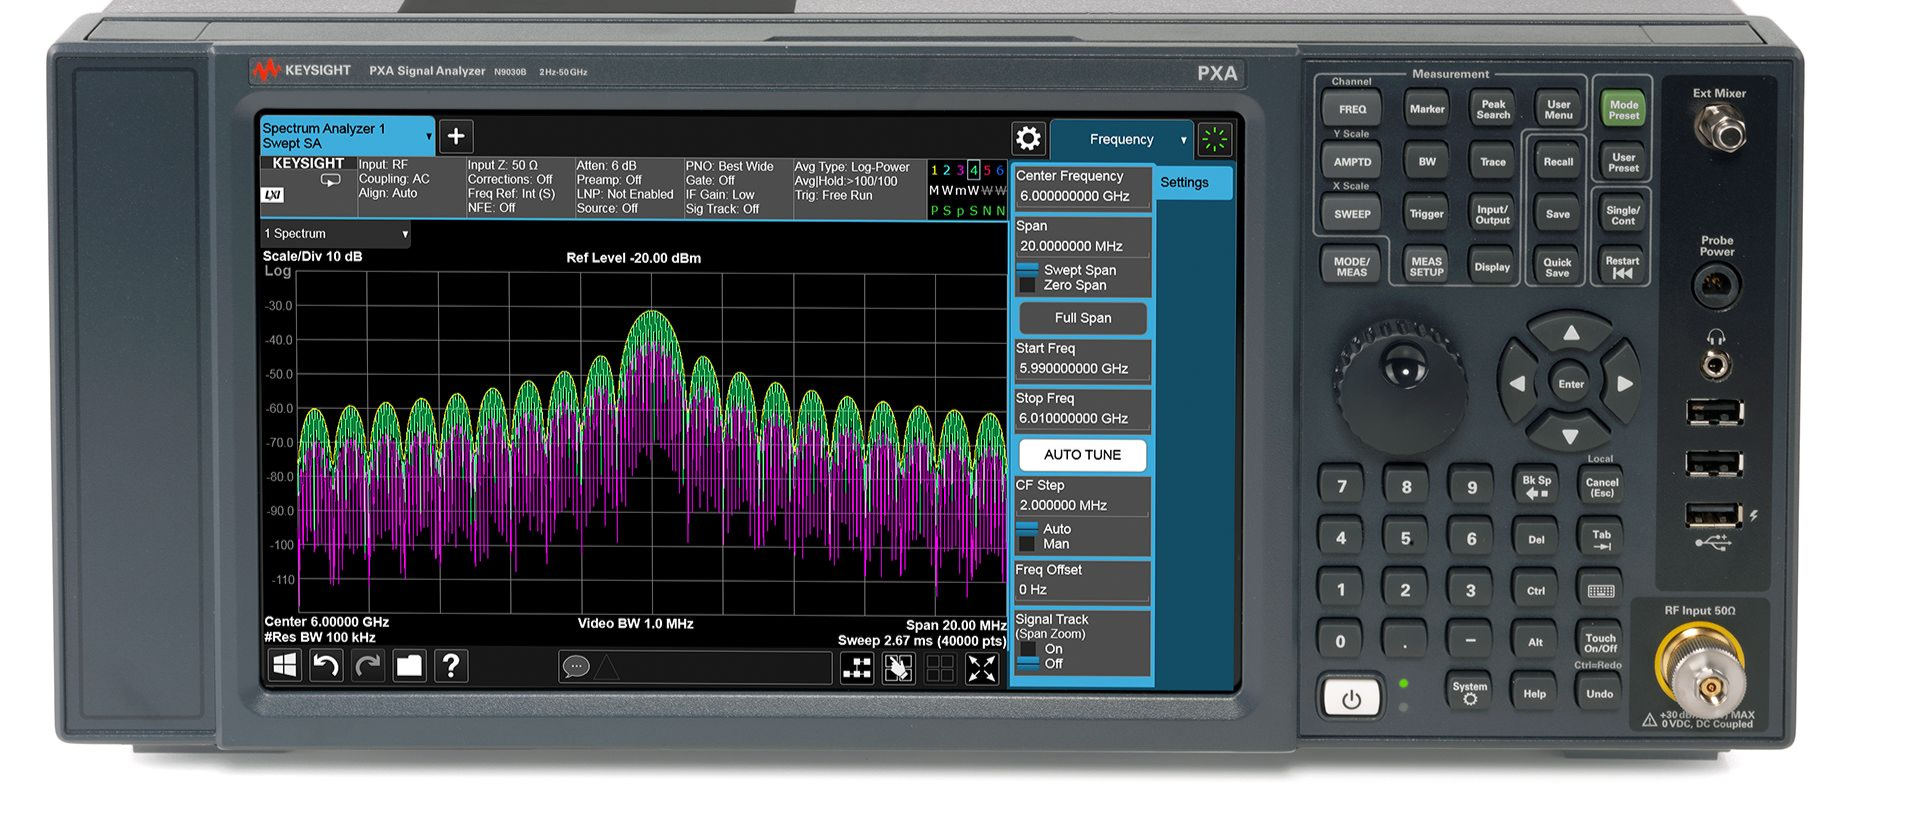Open the gear settings icon on screen
This screenshot has width=1920, height=824.
coord(1028,138)
